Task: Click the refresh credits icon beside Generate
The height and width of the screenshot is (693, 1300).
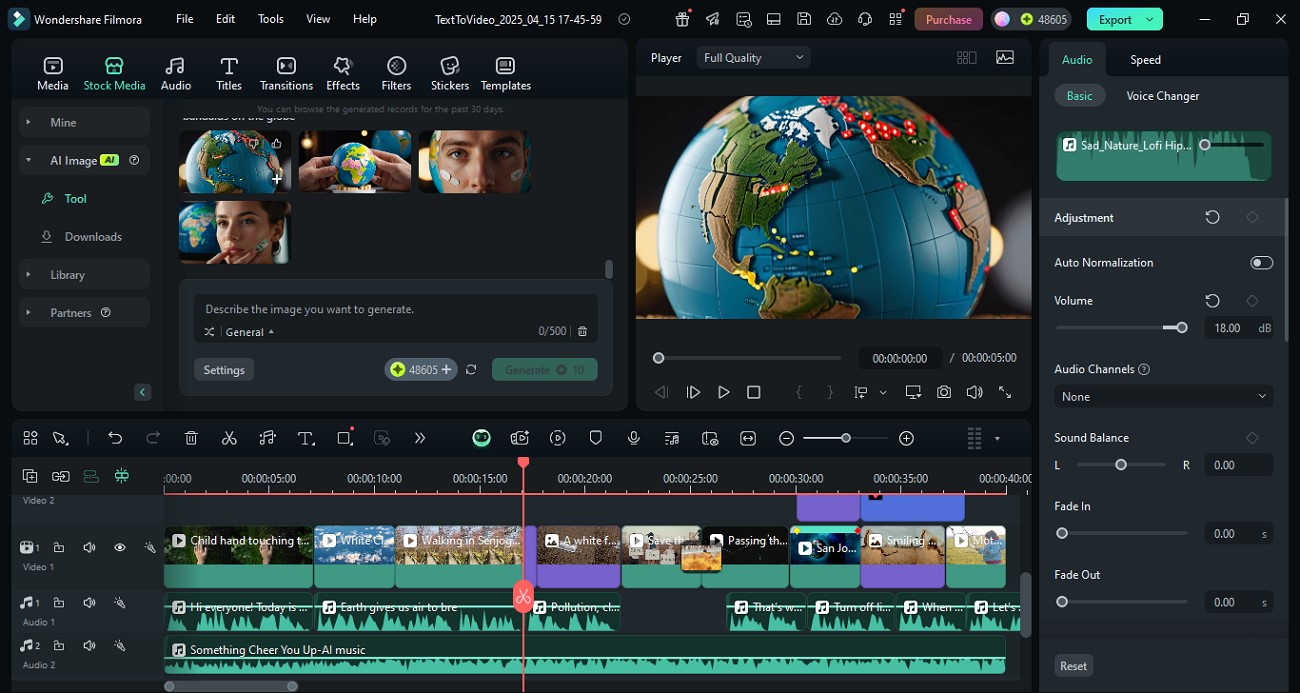Action: [471, 370]
